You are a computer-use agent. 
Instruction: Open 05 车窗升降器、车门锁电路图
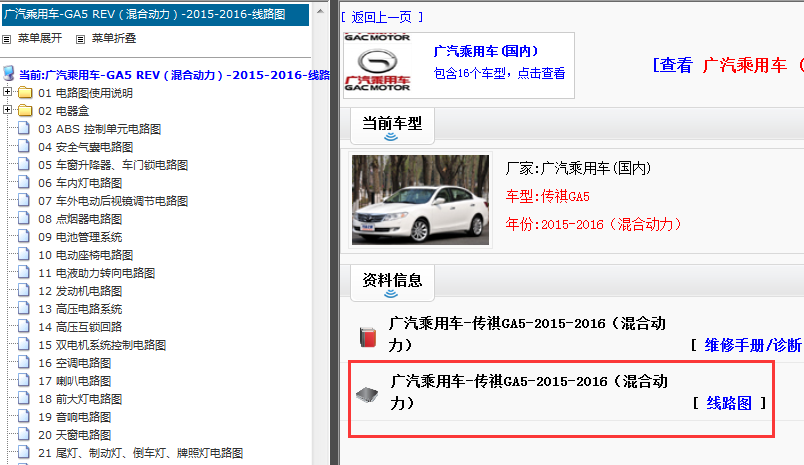pos(113,165)
